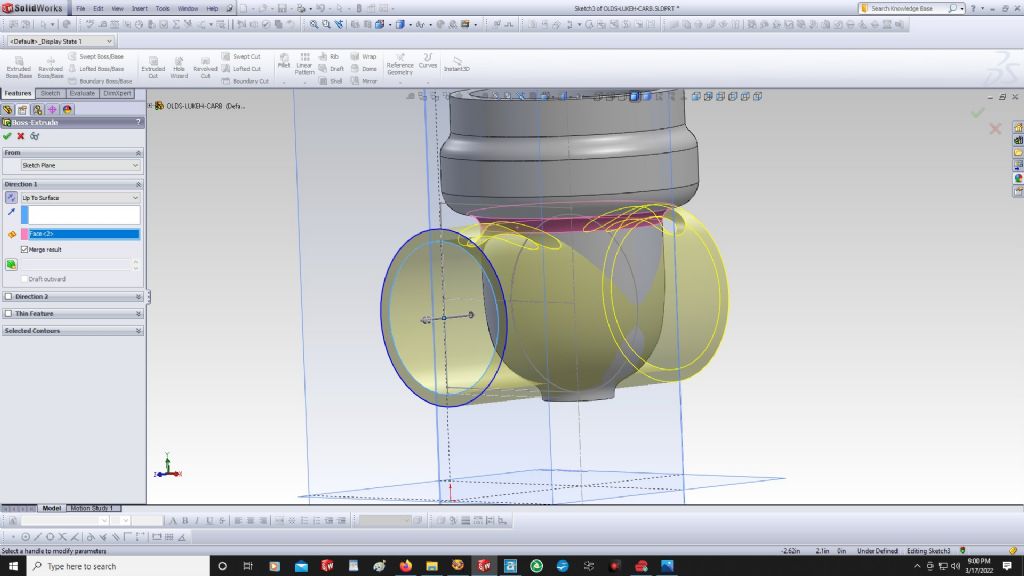Enable the Direction 2 checkbox
The image size is (1024, 576).
[x=9, y=297]
